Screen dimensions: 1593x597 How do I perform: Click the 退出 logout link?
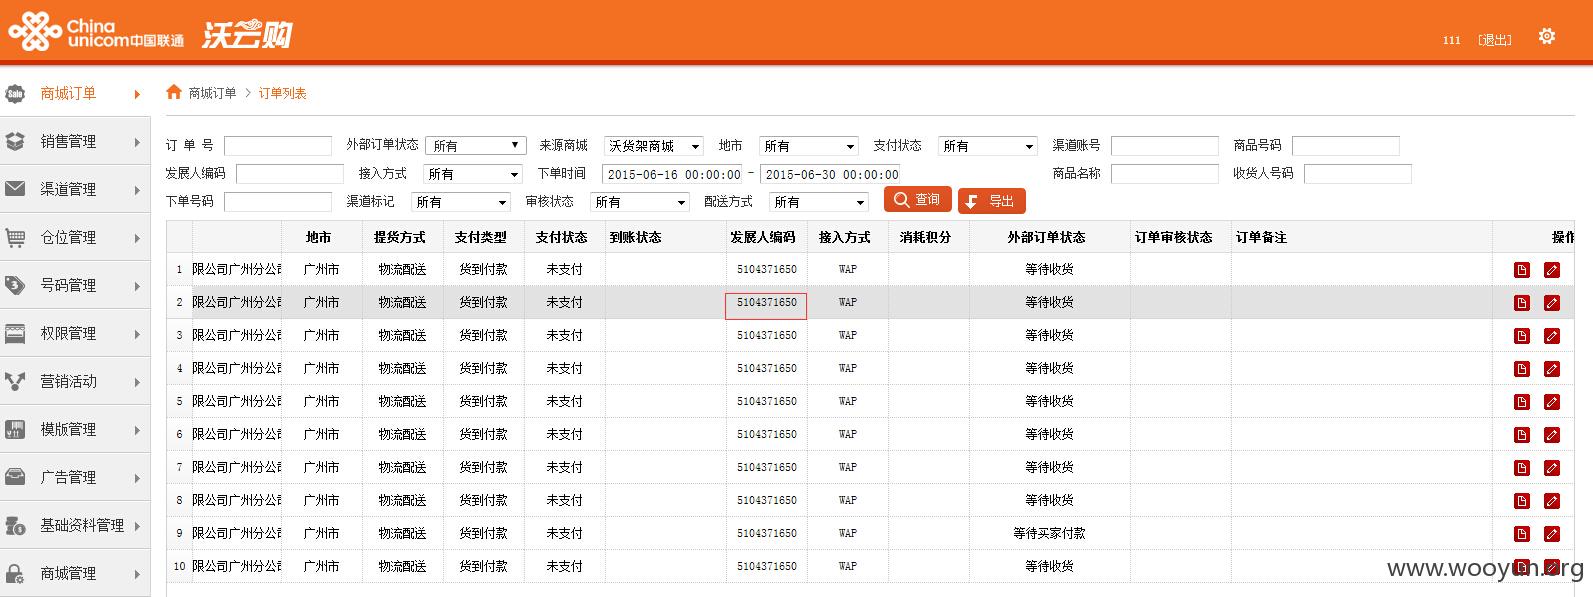tap(1495, 40)
